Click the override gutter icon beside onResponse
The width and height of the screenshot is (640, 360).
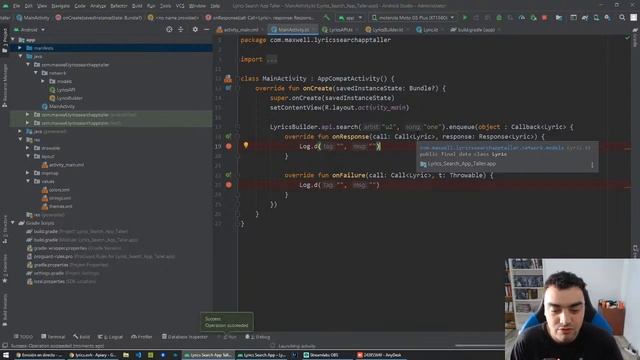[229, 136]
